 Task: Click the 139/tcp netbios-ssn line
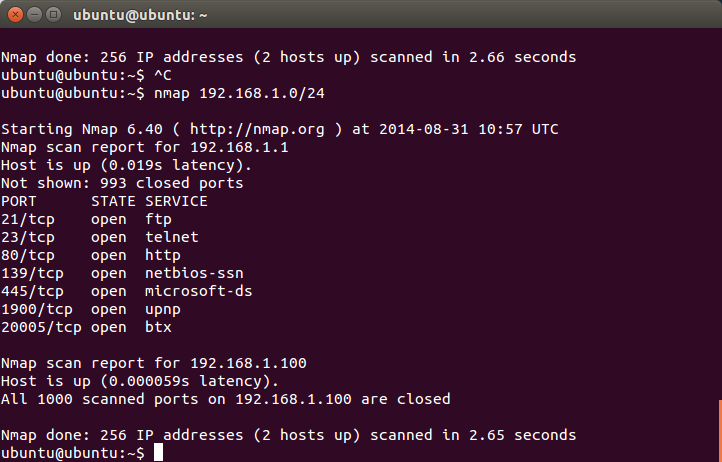(122, 273)
